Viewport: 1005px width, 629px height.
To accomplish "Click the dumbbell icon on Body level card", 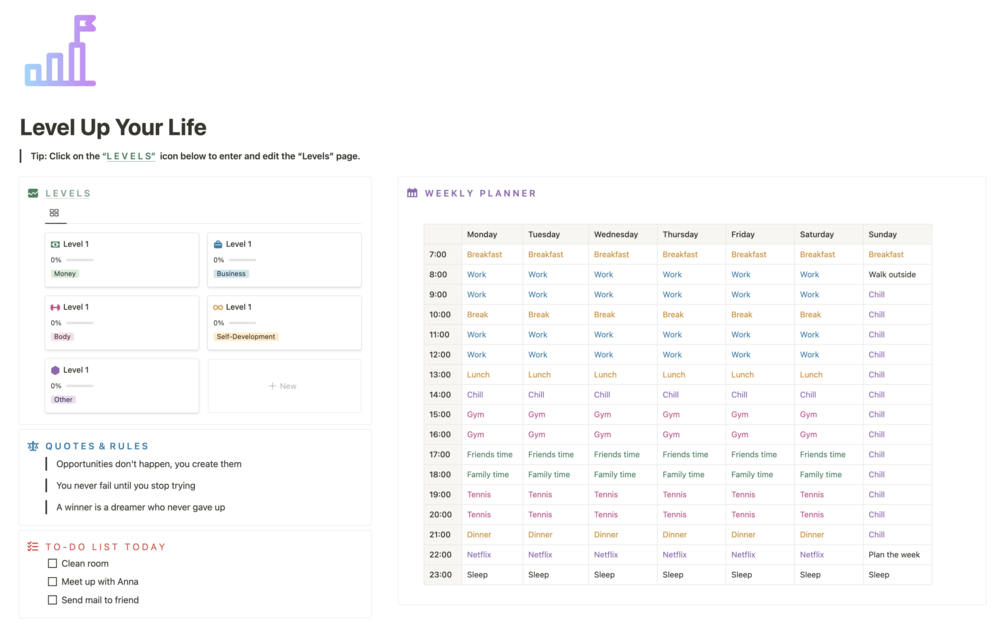I will coord(55,307).
